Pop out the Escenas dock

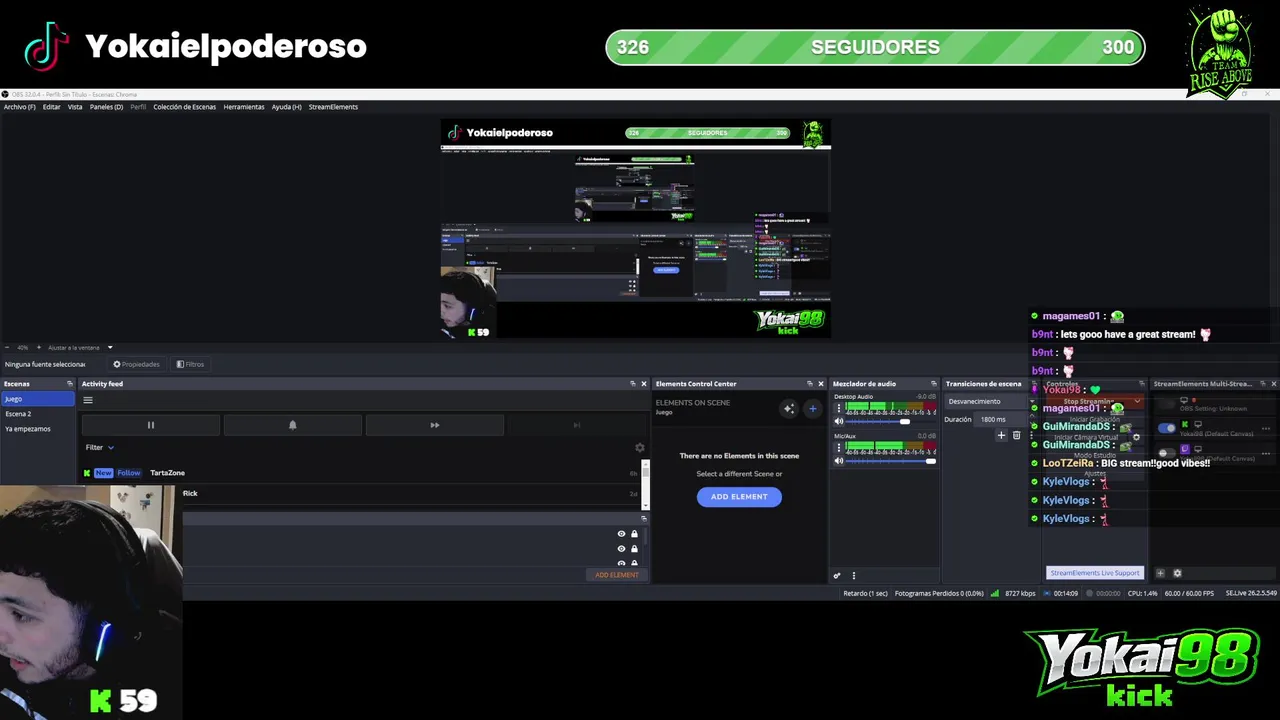click(69, 384)
